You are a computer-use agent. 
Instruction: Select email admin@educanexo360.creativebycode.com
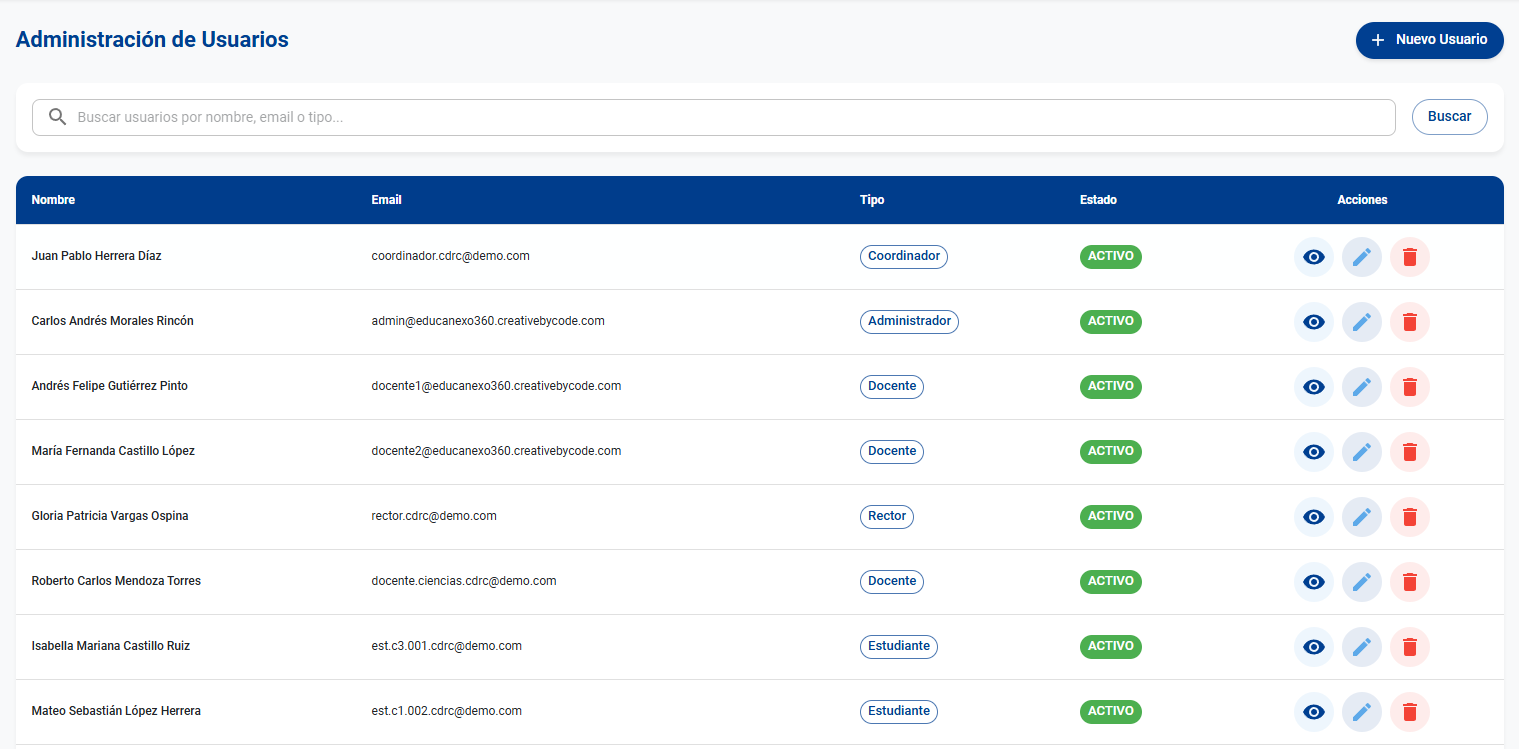[488, 321]
